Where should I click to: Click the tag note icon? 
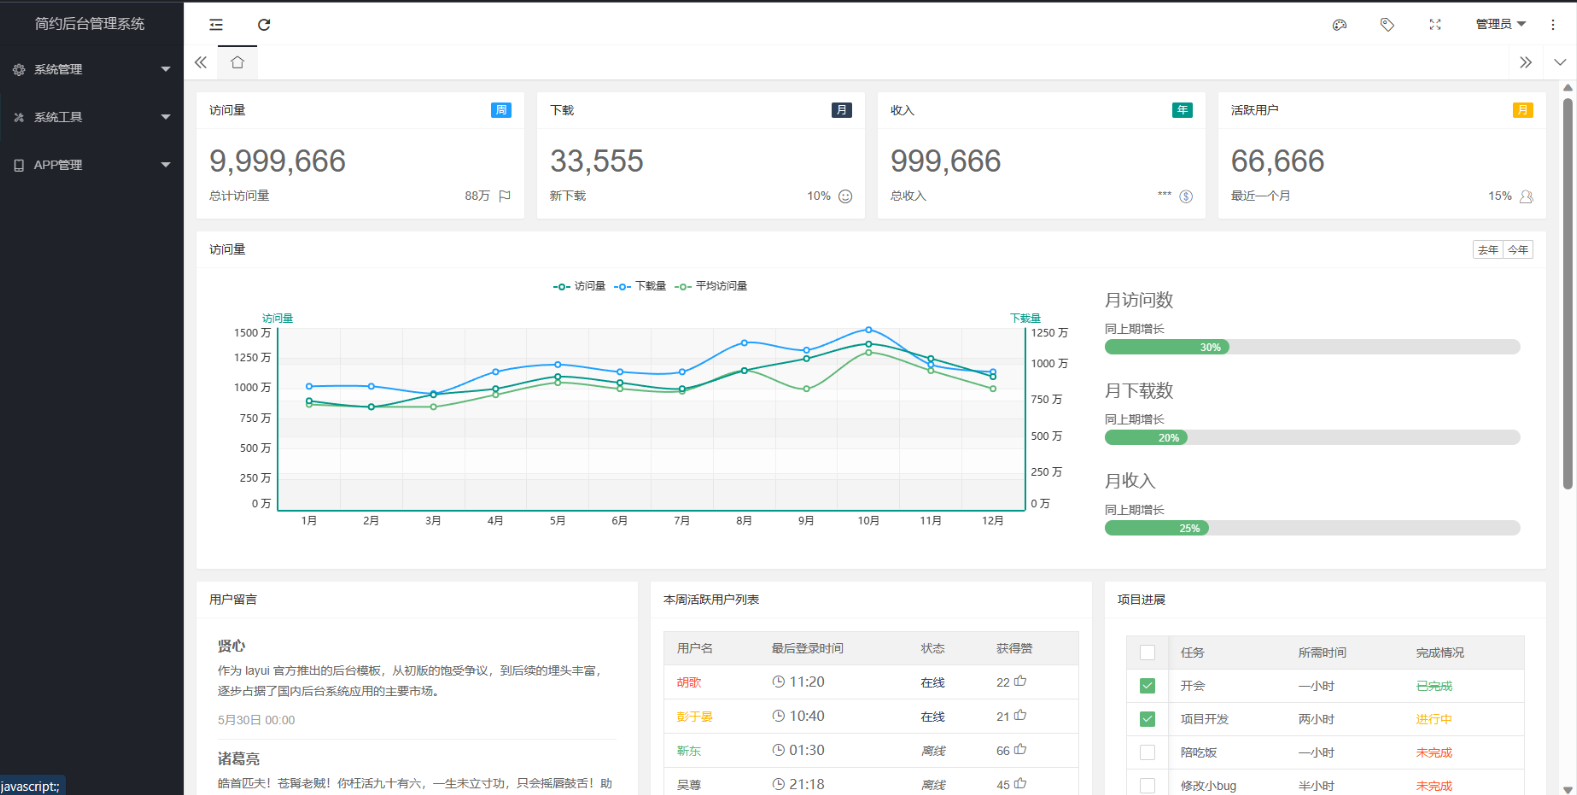coord(1387,25)
